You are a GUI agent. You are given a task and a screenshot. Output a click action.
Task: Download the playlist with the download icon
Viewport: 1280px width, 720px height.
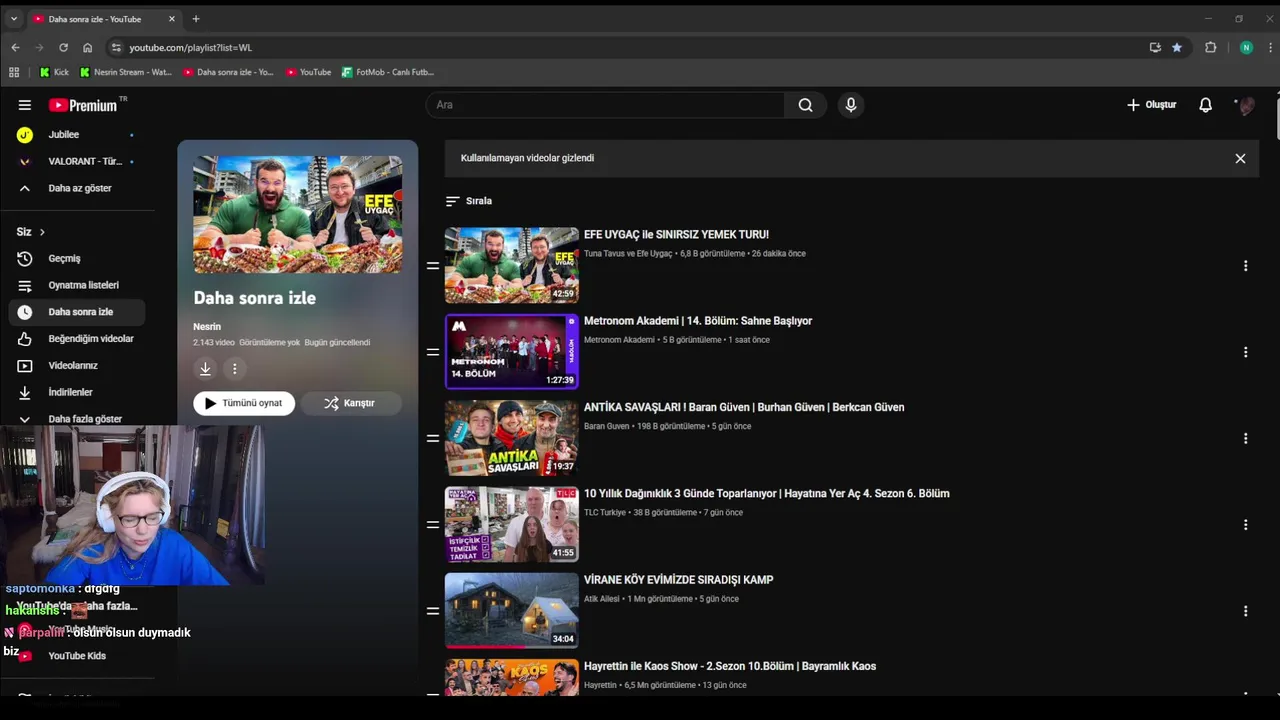(x=205, y=369)
